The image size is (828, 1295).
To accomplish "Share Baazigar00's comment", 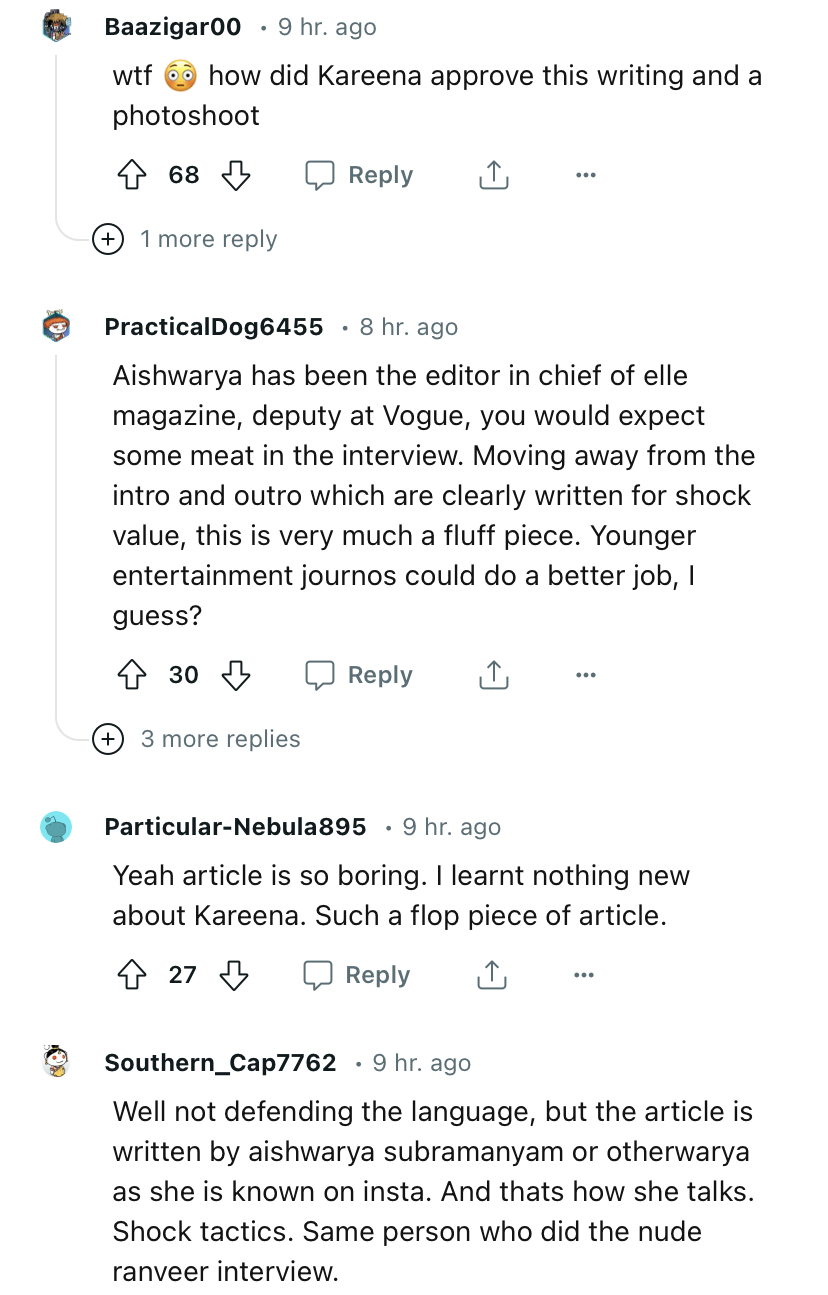I will [x=493, y=176].
